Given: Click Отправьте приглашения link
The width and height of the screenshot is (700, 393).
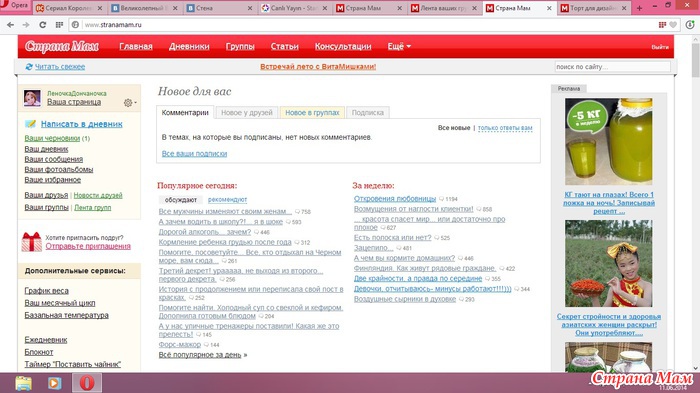Looking at the screenshot, I should pyautogui.click(x=88, y=246).
